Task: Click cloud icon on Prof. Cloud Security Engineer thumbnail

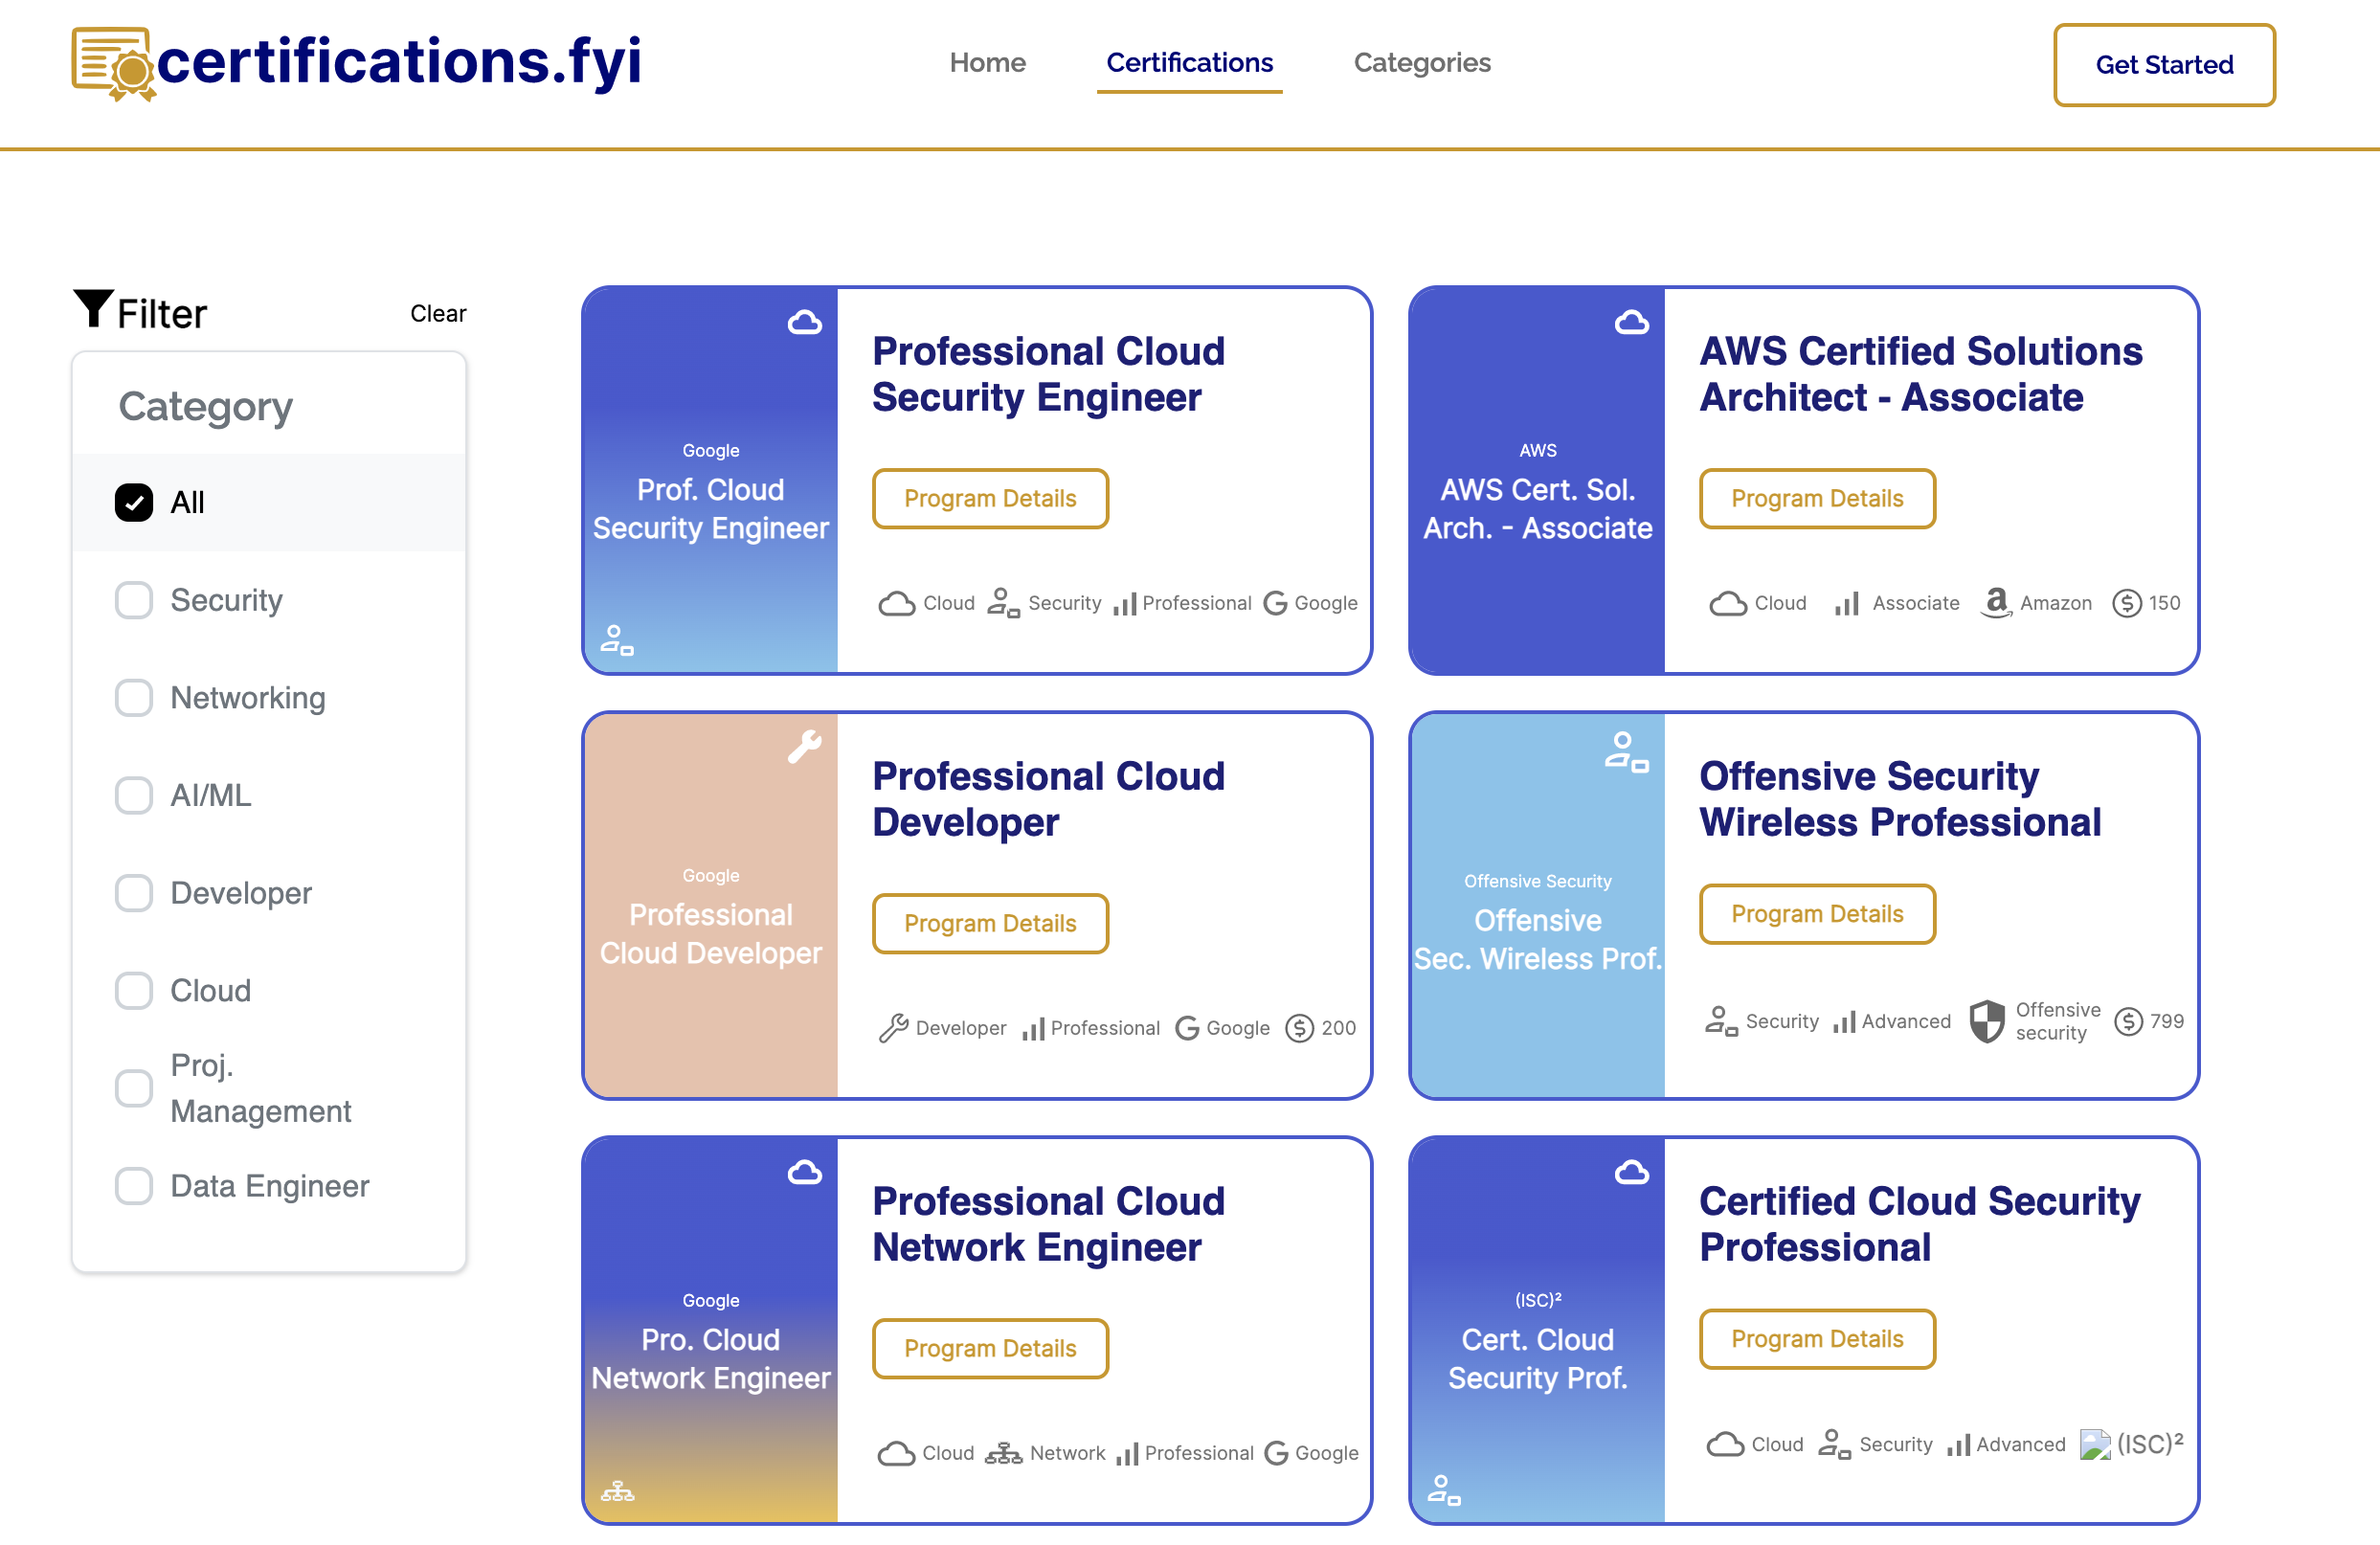Action: coord(804,322)
